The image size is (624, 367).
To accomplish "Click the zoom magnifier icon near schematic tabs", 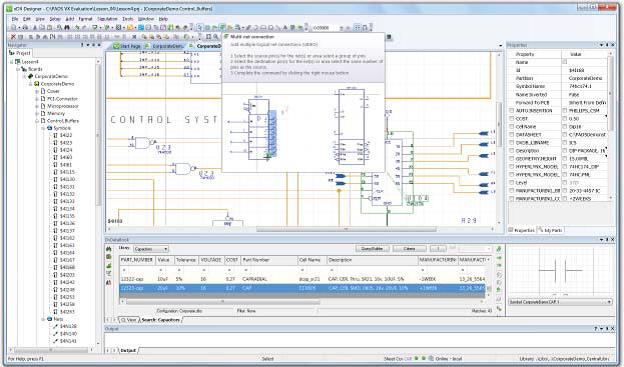I will 216,37.
